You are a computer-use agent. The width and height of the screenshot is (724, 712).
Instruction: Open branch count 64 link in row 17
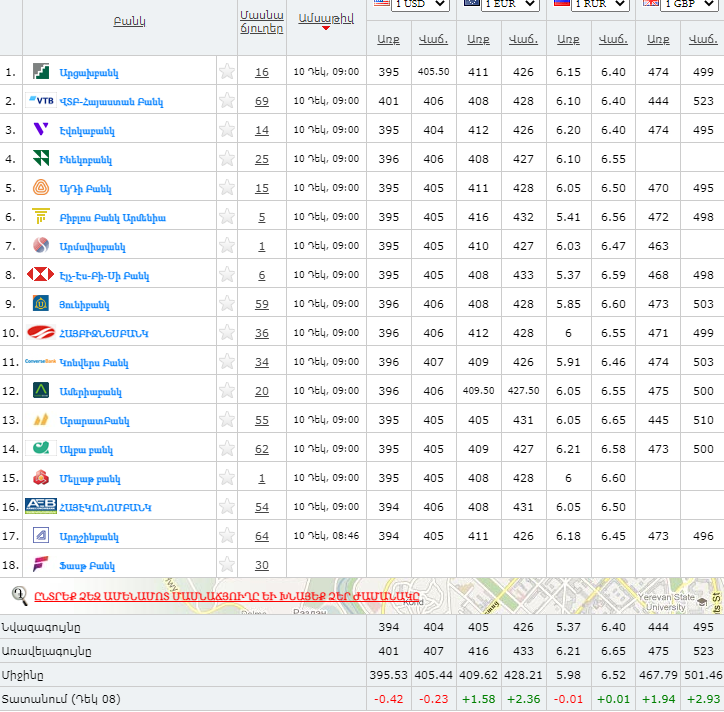262,536
